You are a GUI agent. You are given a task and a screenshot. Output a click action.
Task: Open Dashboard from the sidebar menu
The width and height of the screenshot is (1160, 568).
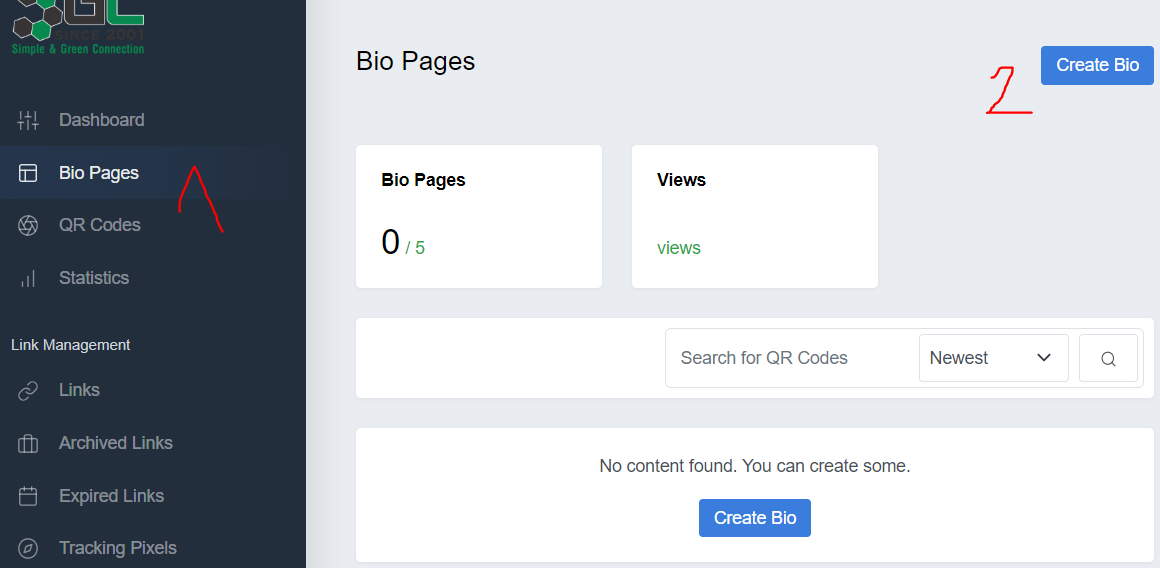(101, 120)
